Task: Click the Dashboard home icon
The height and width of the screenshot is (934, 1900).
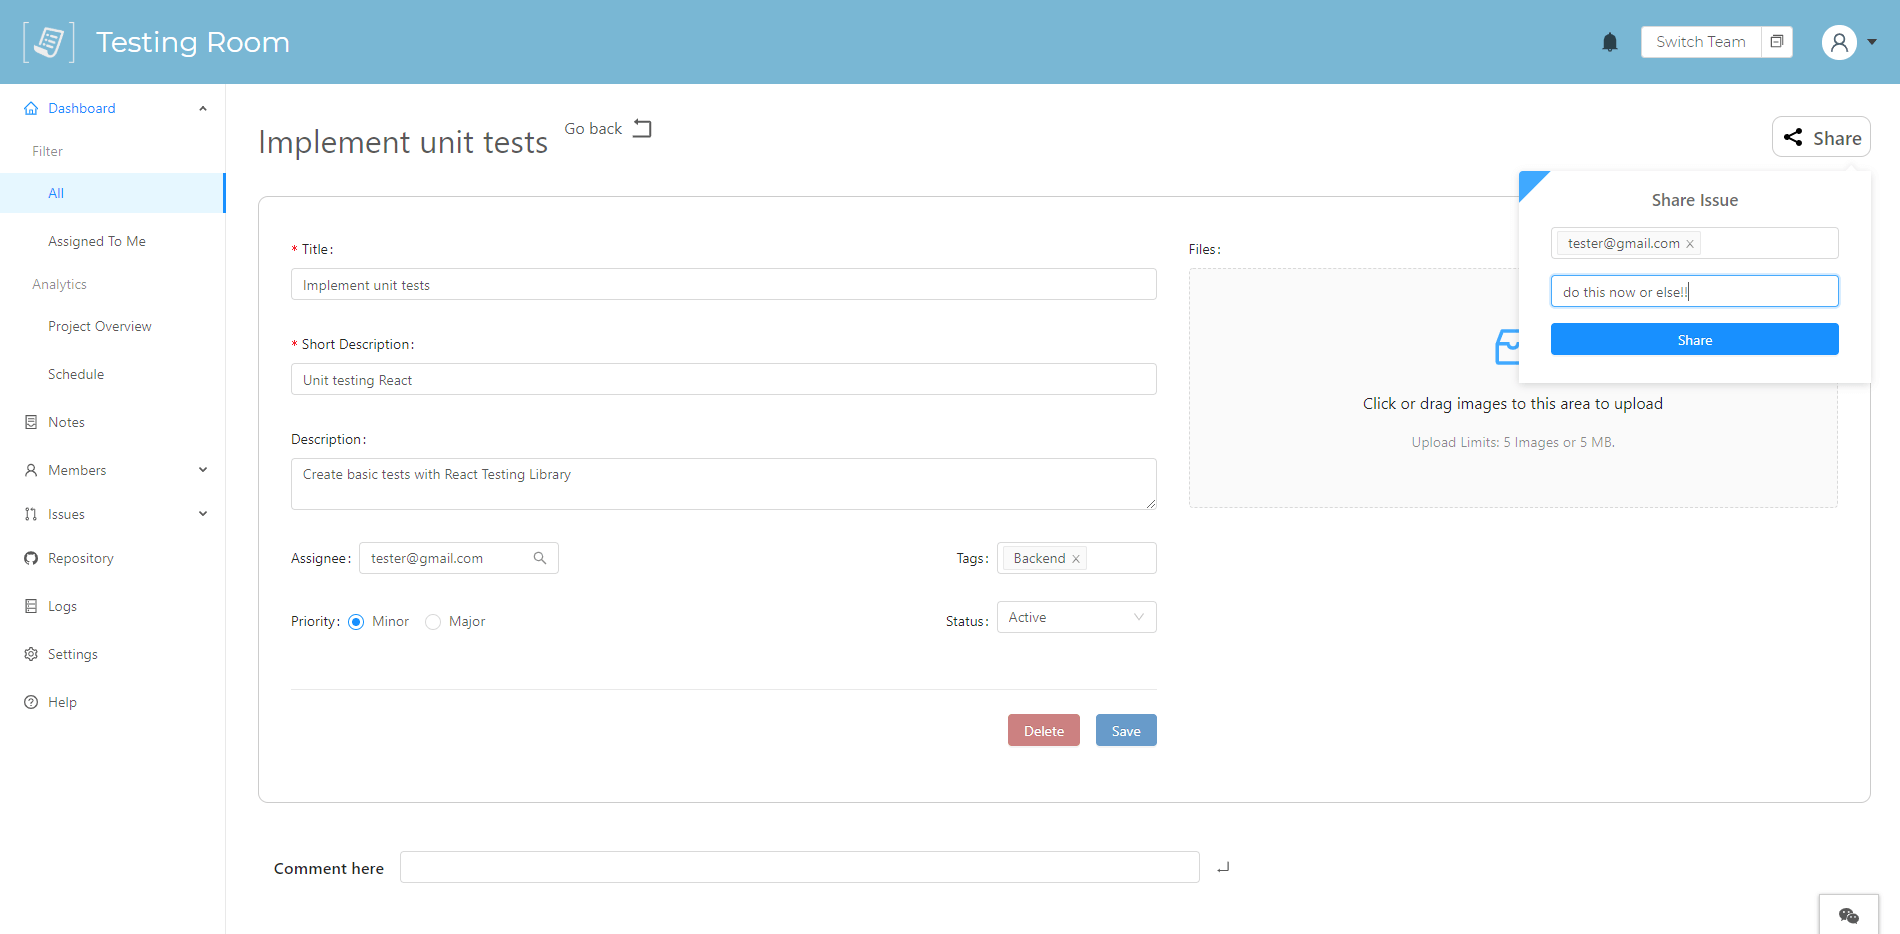Action: point(31,108)
